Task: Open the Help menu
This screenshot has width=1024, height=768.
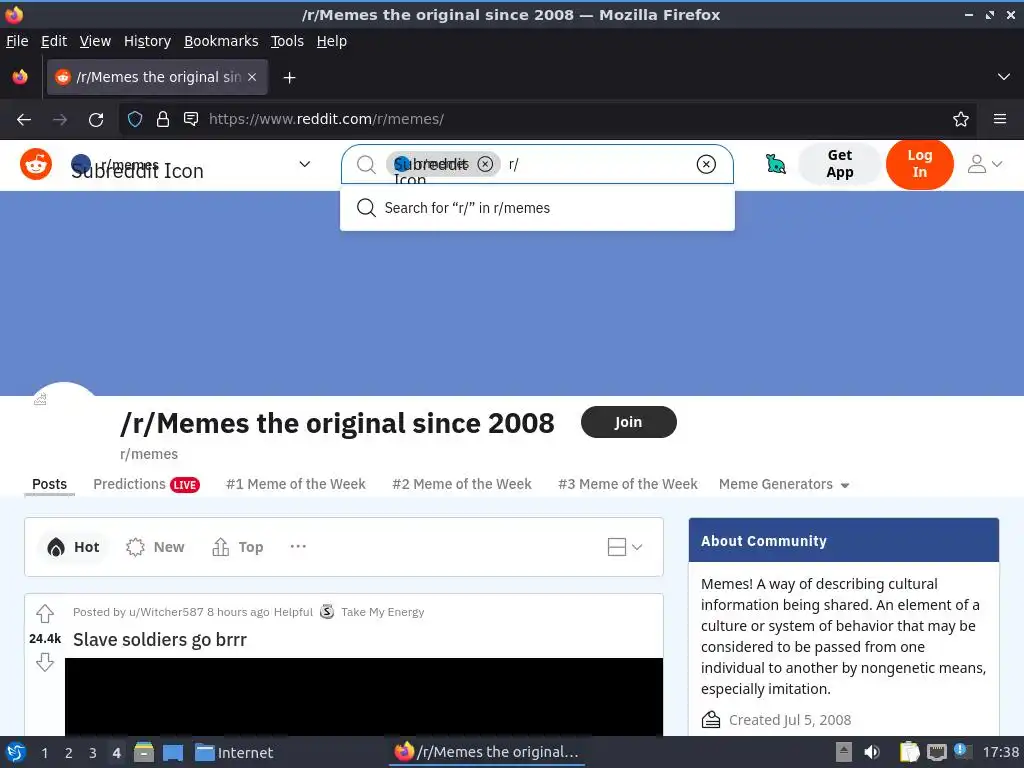Action: click(332, 41)
